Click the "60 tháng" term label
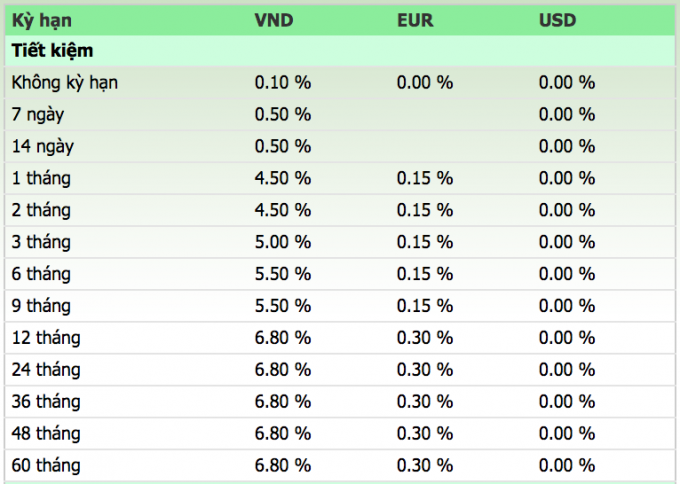Viewport: 680px width, 484px height. tap(46, 466)
